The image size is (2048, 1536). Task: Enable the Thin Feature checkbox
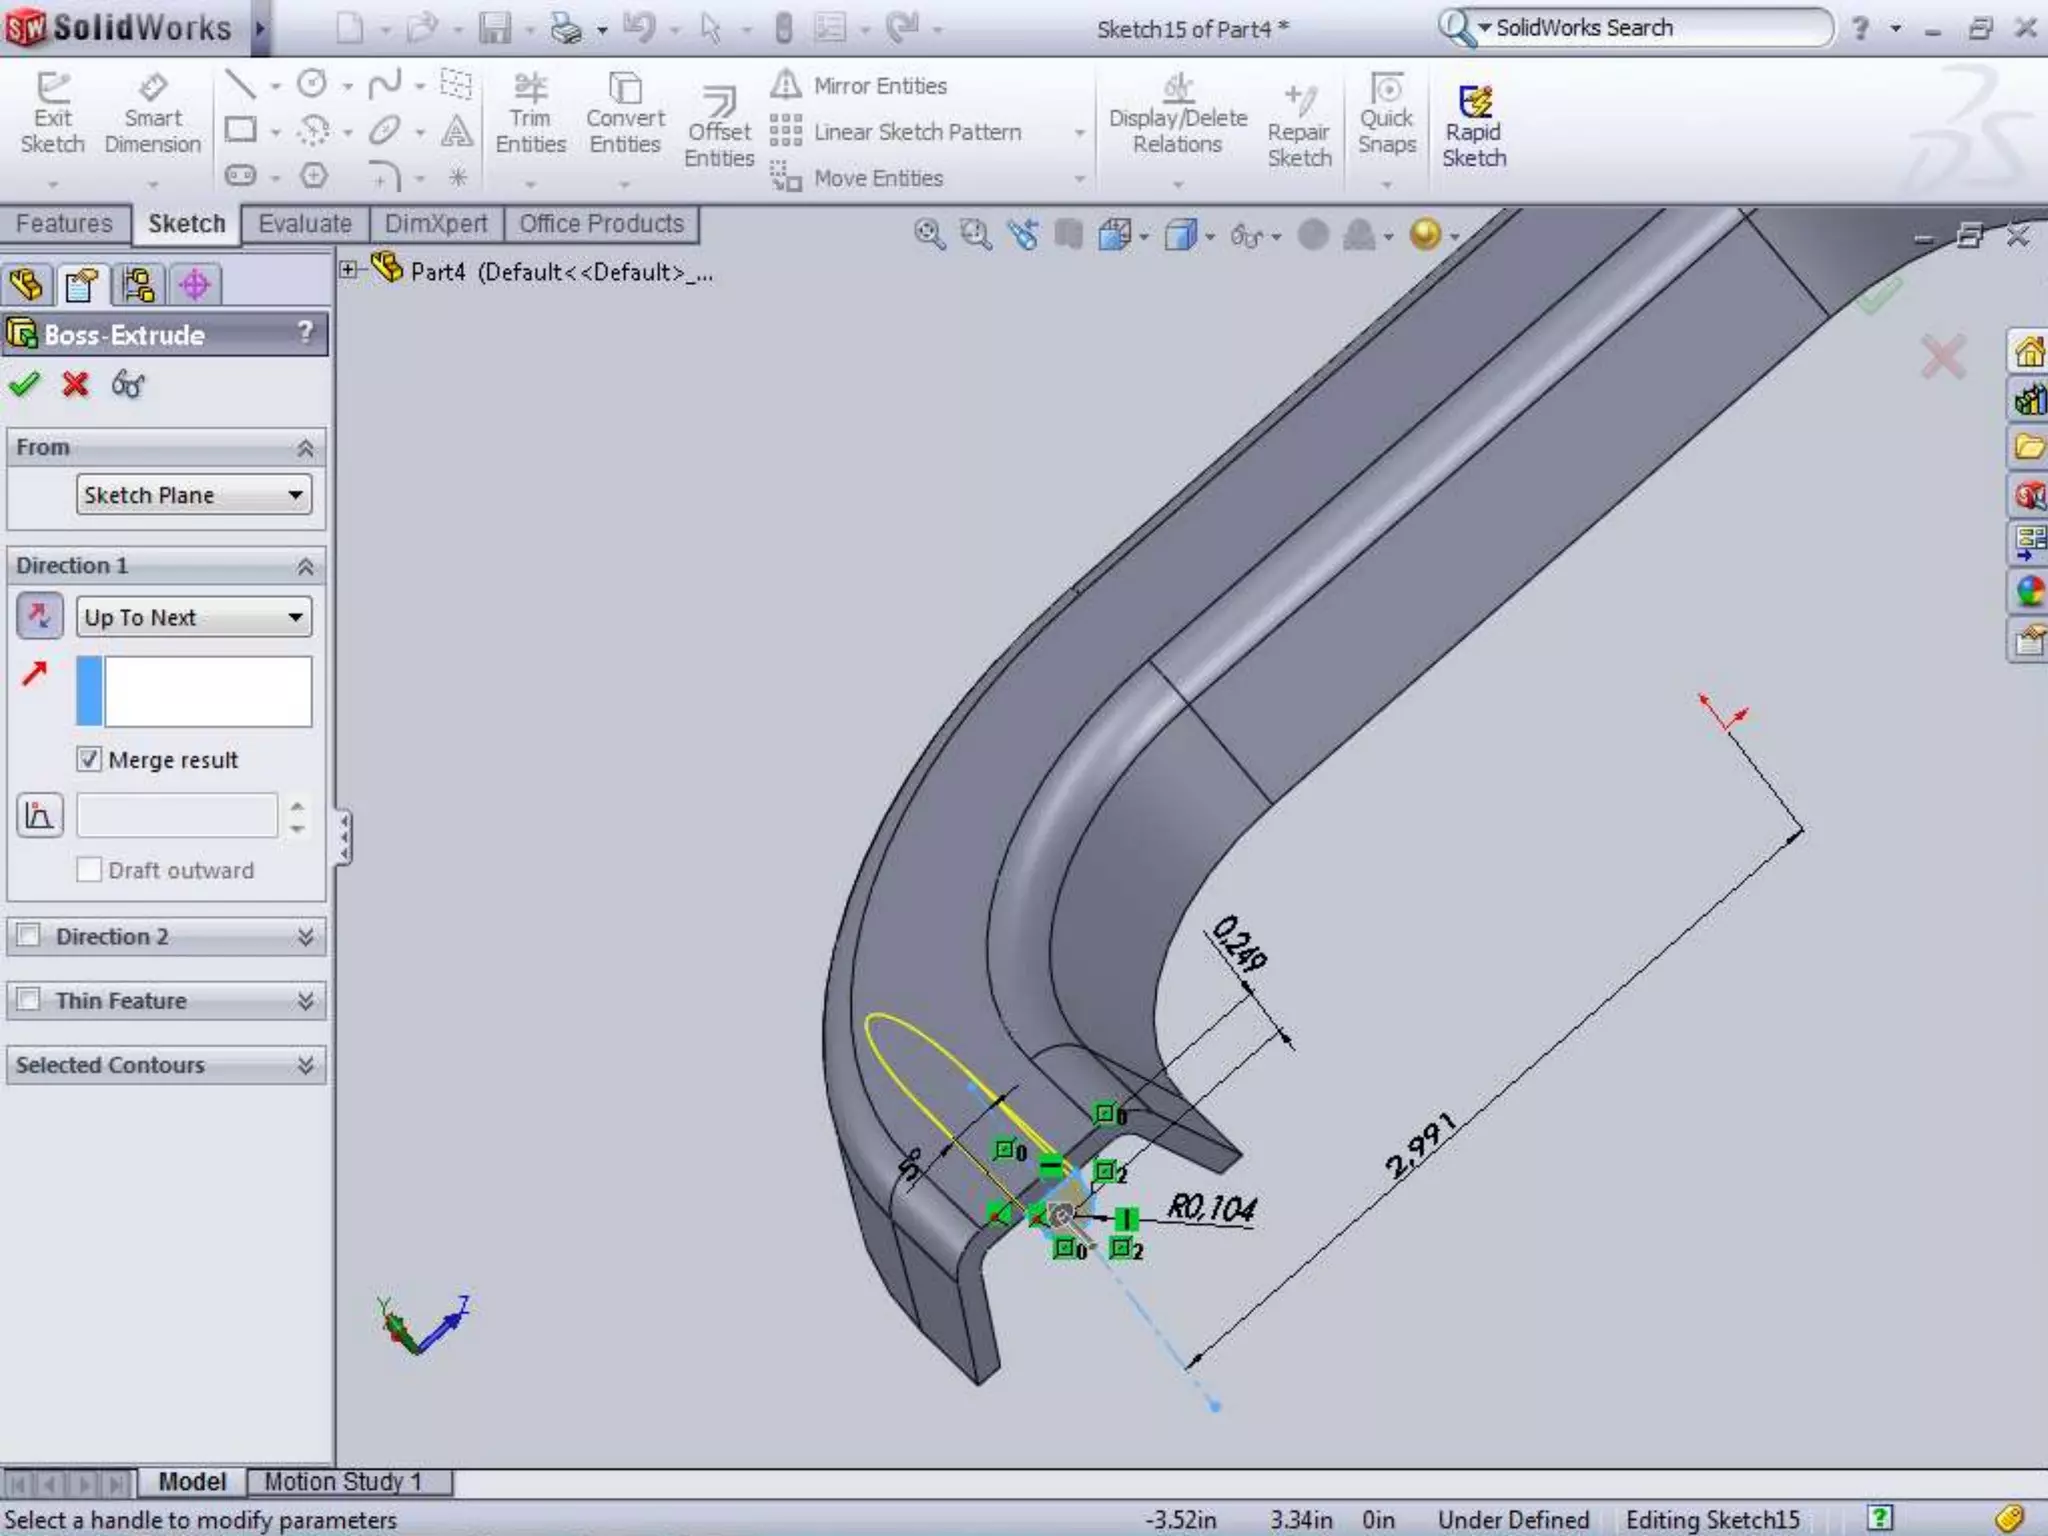(29, 999)
